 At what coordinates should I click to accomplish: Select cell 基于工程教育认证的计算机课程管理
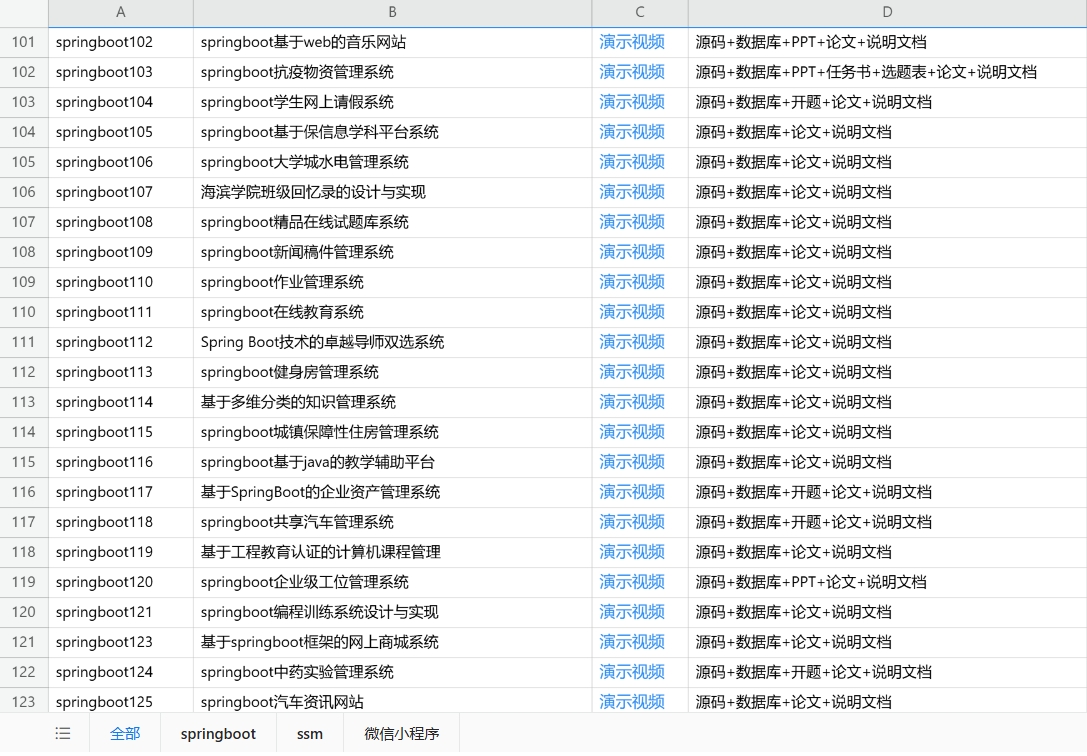point(392,552)
